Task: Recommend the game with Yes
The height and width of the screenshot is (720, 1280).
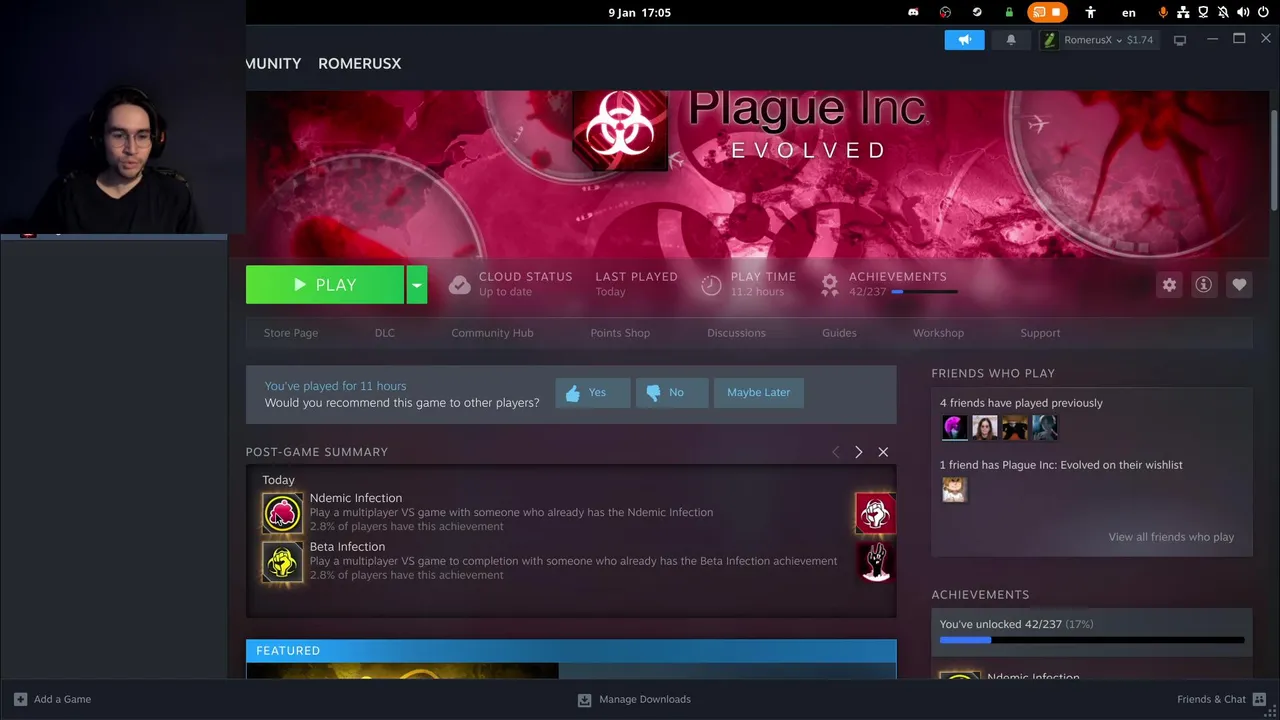Action: (592, 393)
